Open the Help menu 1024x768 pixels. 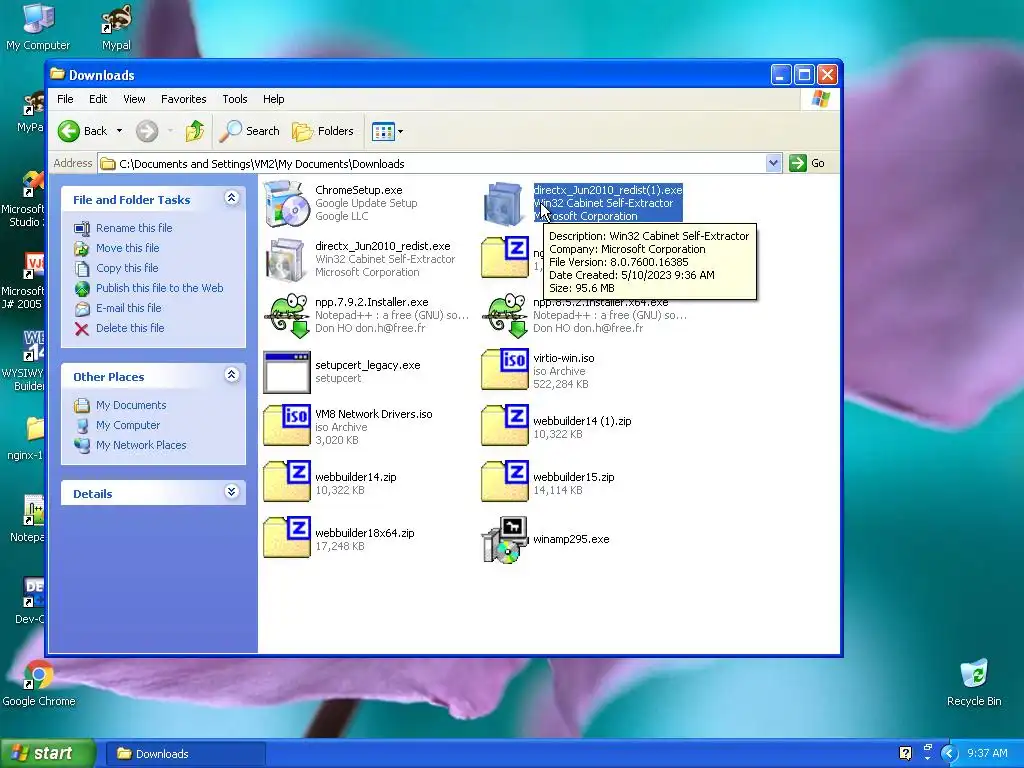point(274,99)
